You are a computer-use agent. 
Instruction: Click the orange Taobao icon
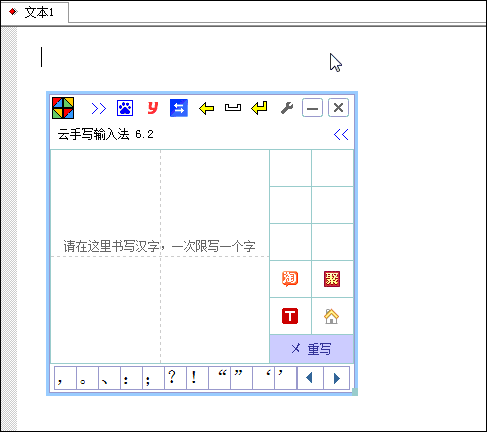pyautogui.click(x=290, y=279)
